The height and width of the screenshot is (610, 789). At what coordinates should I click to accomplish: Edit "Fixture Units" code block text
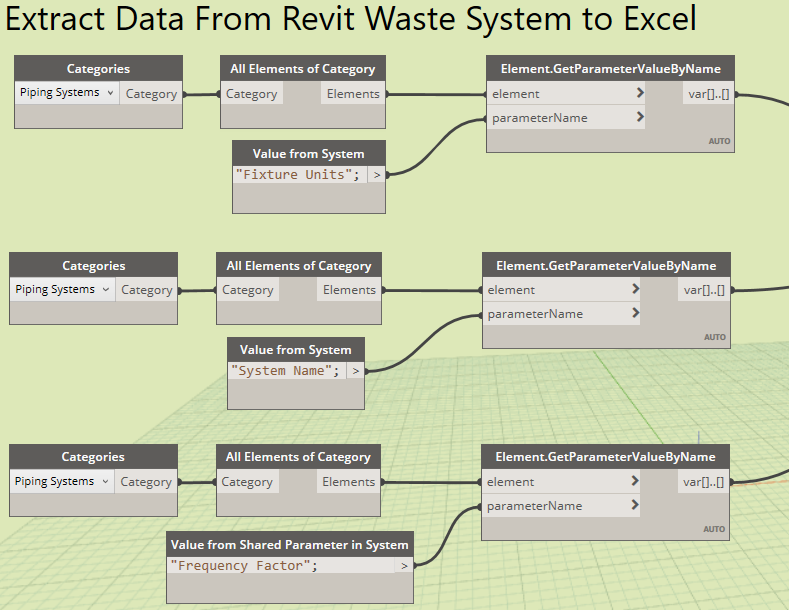pos(298,175)
